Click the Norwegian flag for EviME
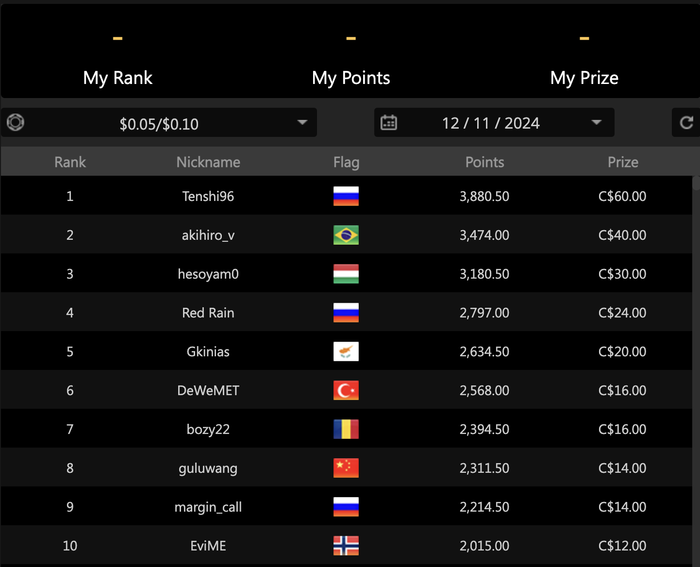The image size is (700, 567). (x=346, y=546)
